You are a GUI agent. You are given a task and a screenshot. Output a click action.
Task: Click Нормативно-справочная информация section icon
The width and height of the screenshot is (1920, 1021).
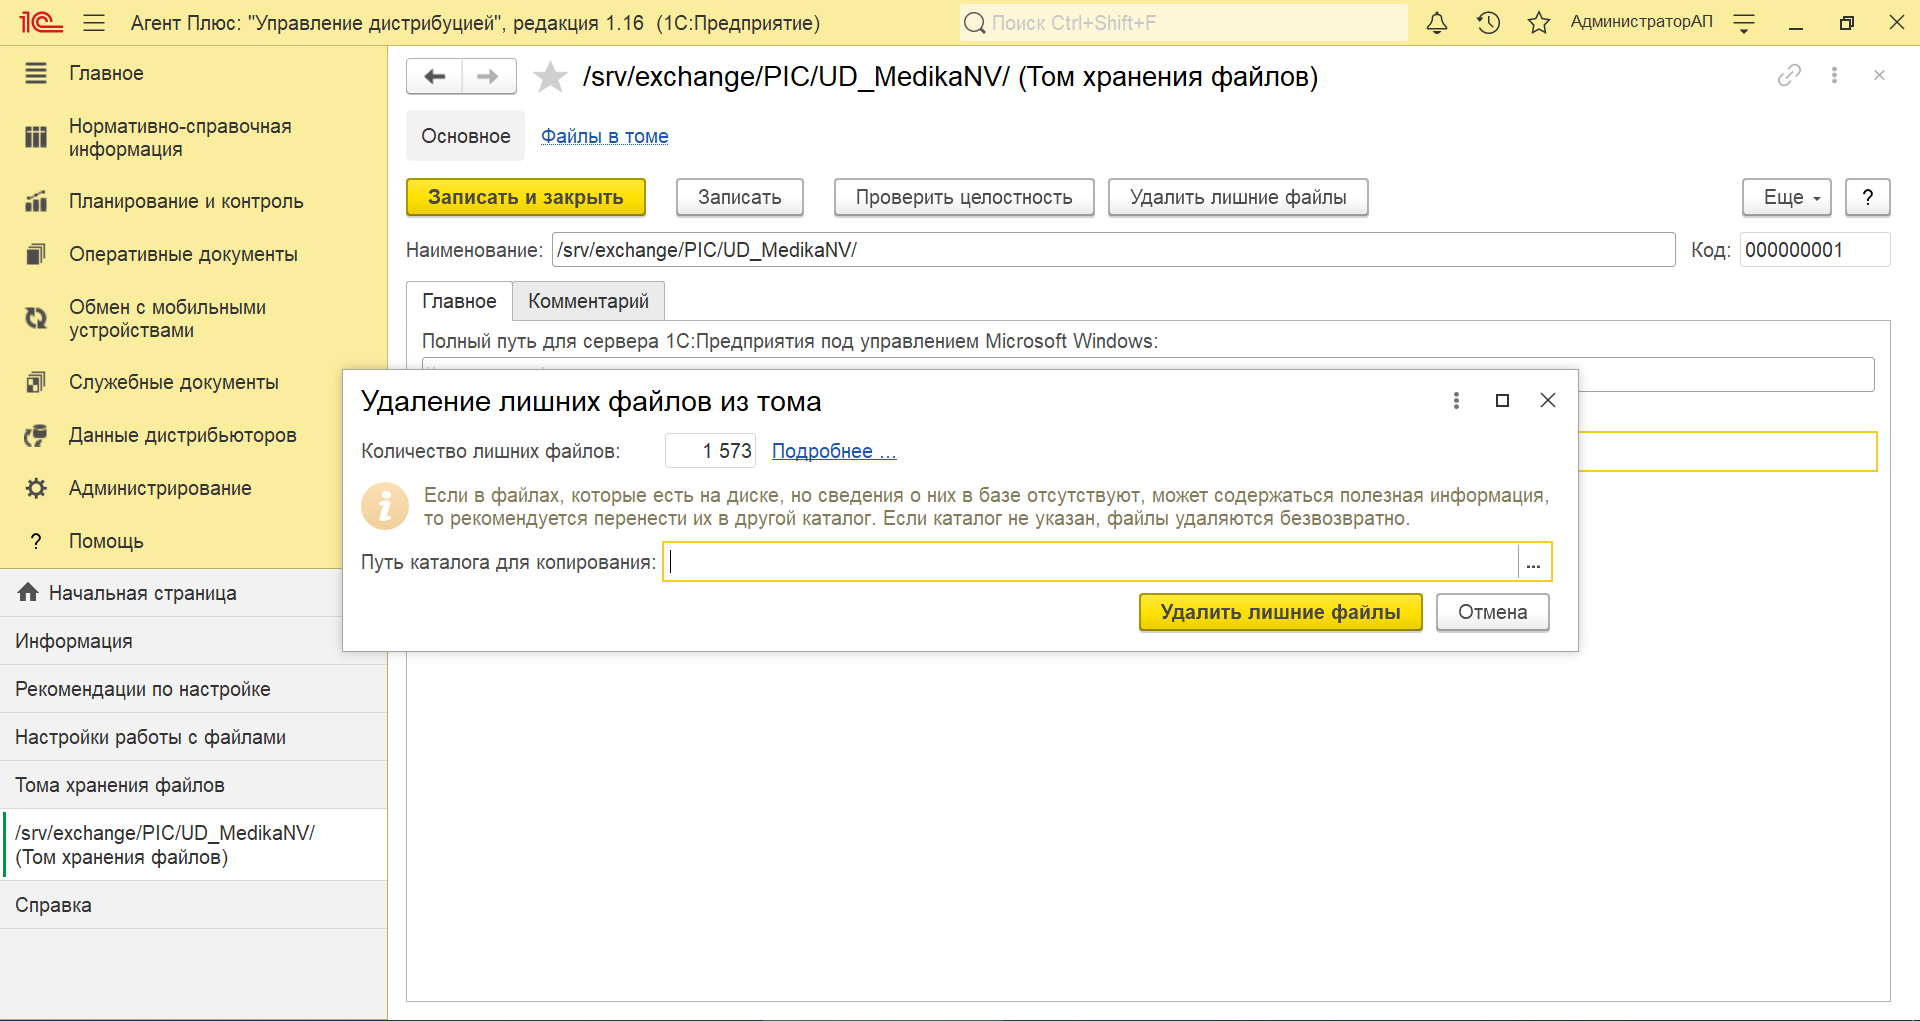[36, 137]
